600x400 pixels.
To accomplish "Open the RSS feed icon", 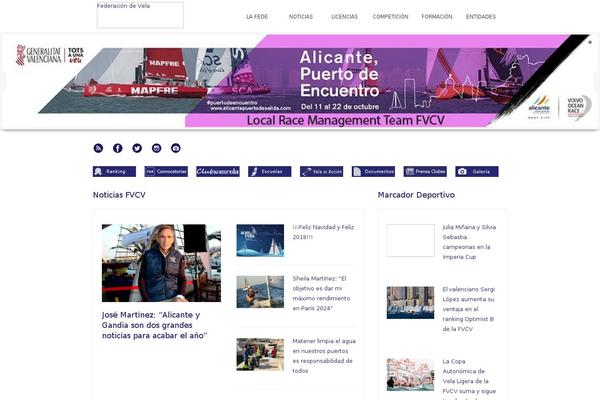I will (98, 148).
